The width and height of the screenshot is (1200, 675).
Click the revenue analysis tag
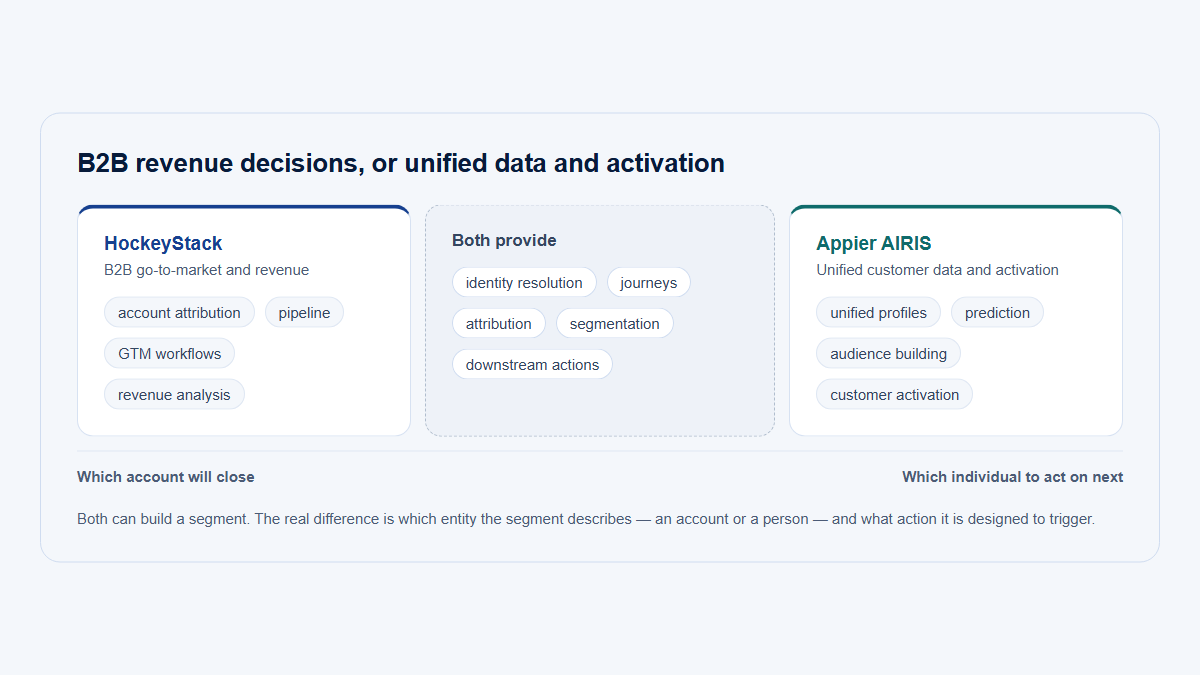(174, 395)
